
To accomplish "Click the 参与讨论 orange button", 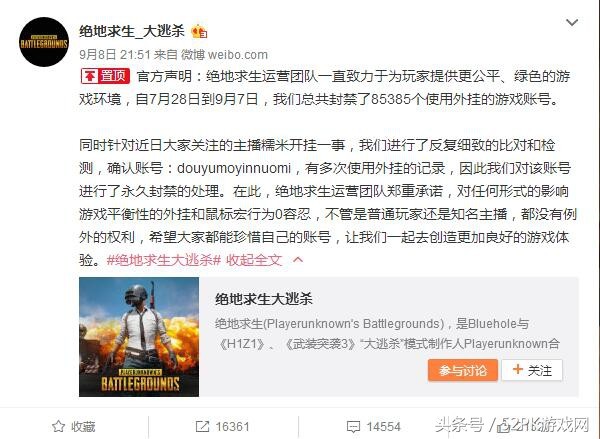I will point(463,370).
